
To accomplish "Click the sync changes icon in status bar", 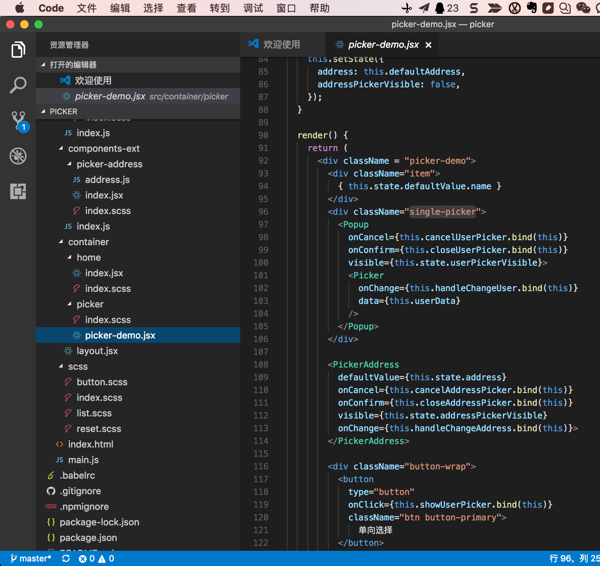I will coord(66,559).
